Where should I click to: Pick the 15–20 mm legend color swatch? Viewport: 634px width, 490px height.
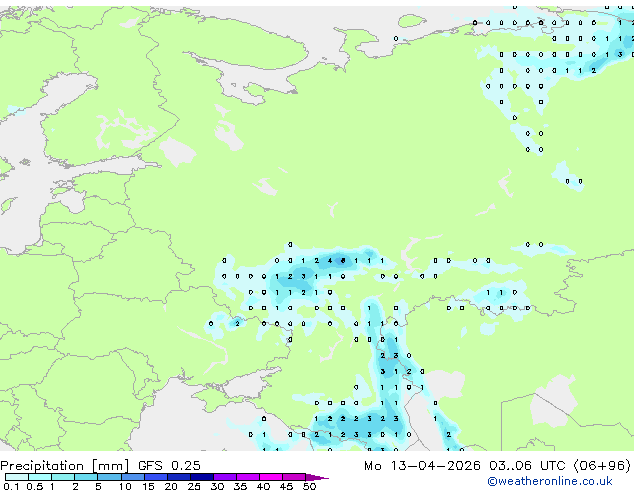(155, 477)
